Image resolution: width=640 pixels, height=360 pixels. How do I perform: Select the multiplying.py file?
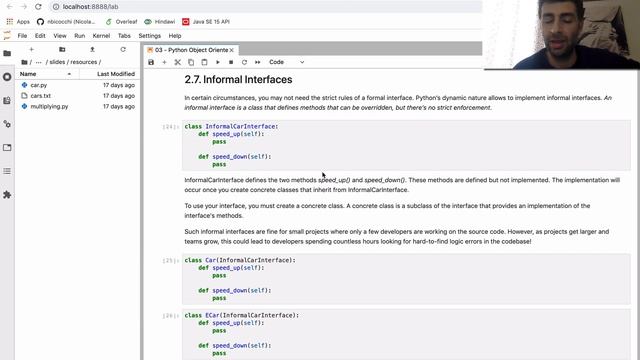click(x=78, y=106)
